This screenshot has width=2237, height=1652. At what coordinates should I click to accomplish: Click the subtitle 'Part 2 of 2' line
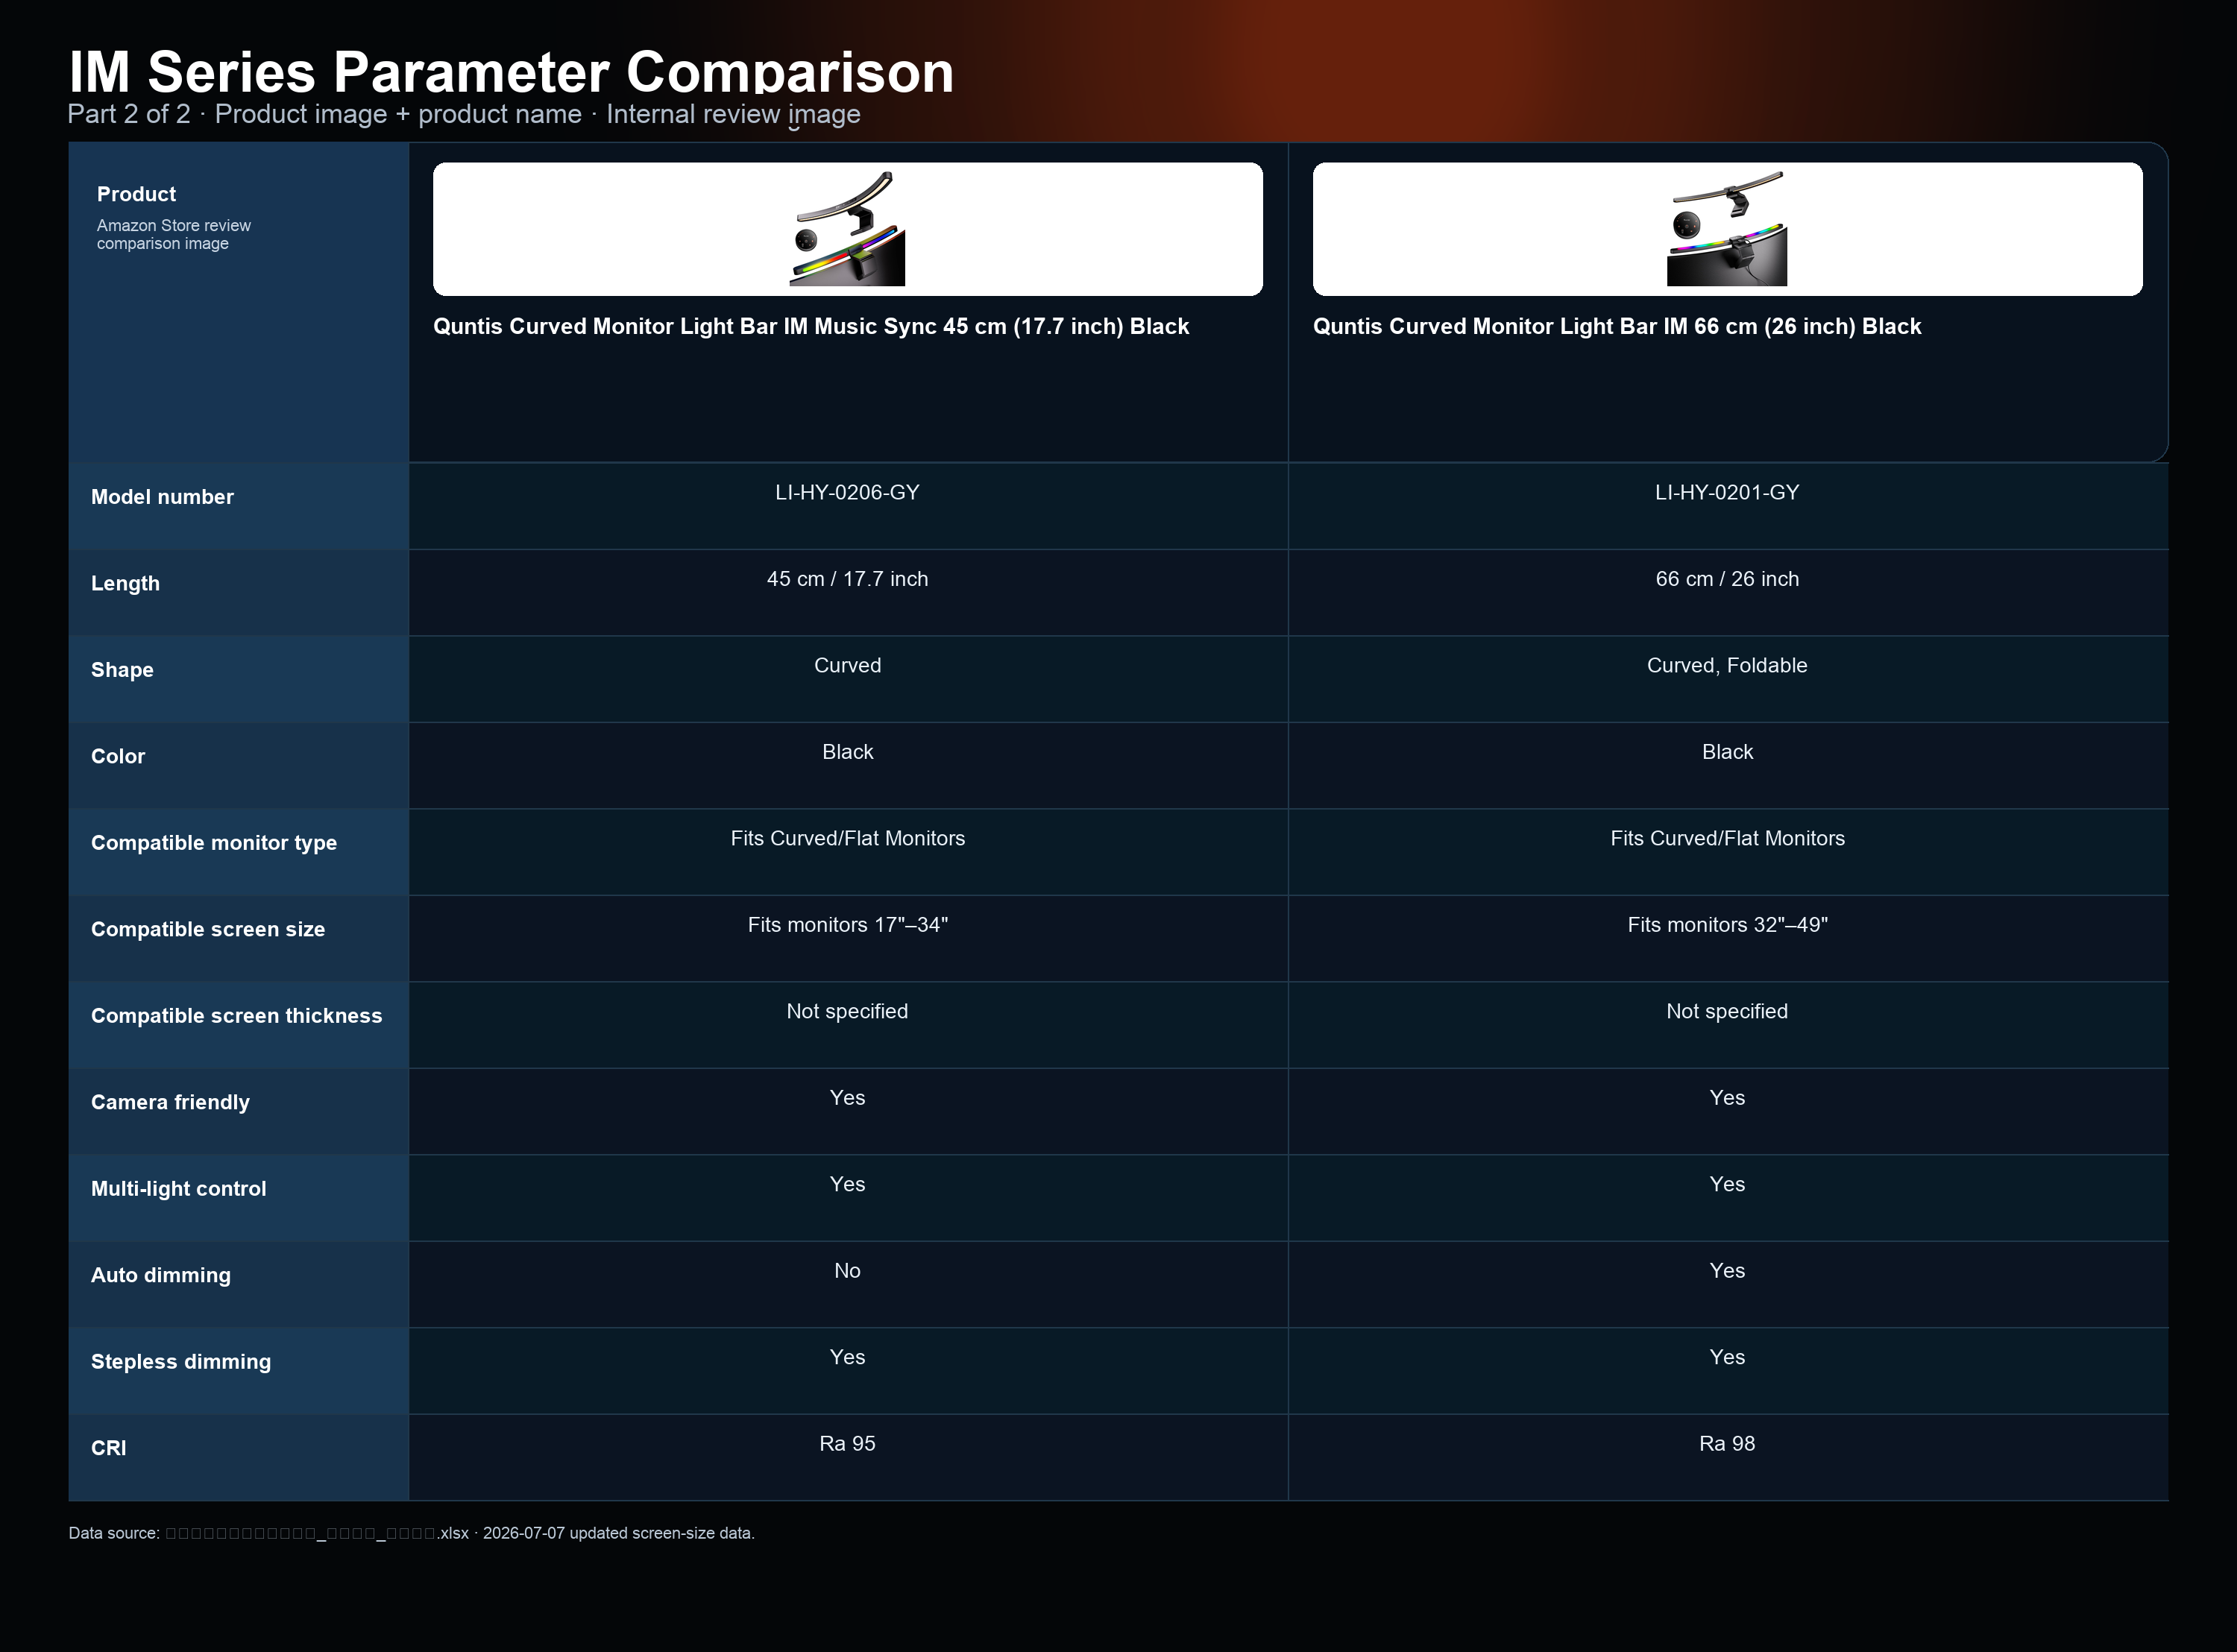tap(464, 114)
